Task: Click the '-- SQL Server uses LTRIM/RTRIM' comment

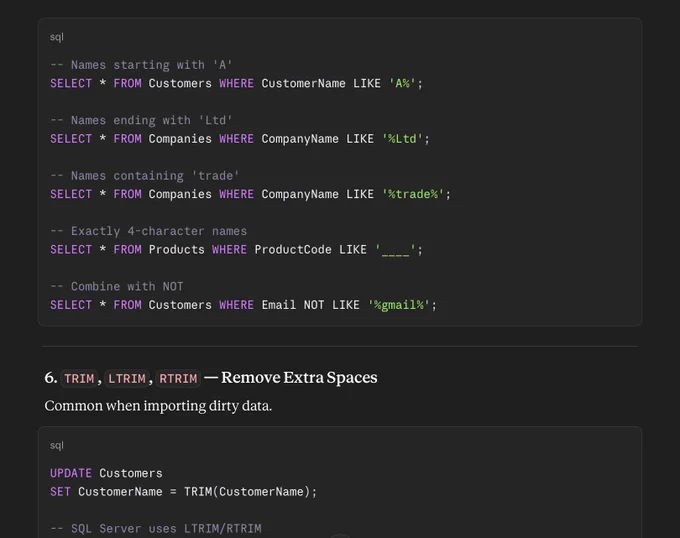Action: pos(156,528)
